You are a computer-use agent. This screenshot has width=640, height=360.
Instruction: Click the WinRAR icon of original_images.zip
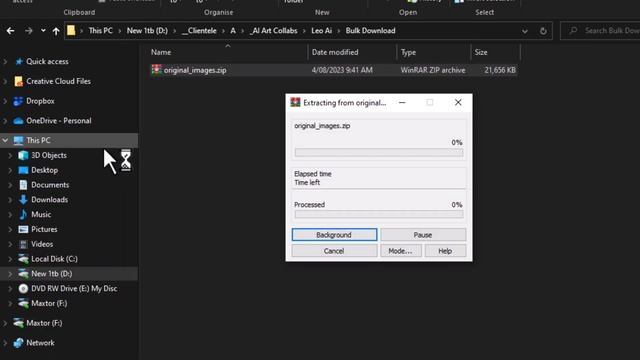156,70
